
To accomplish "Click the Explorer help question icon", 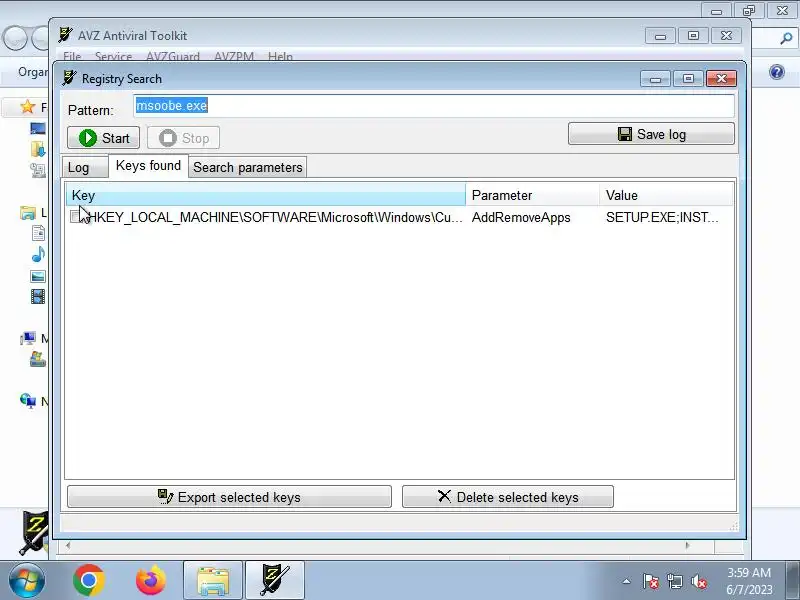I will tap(777, 72).
